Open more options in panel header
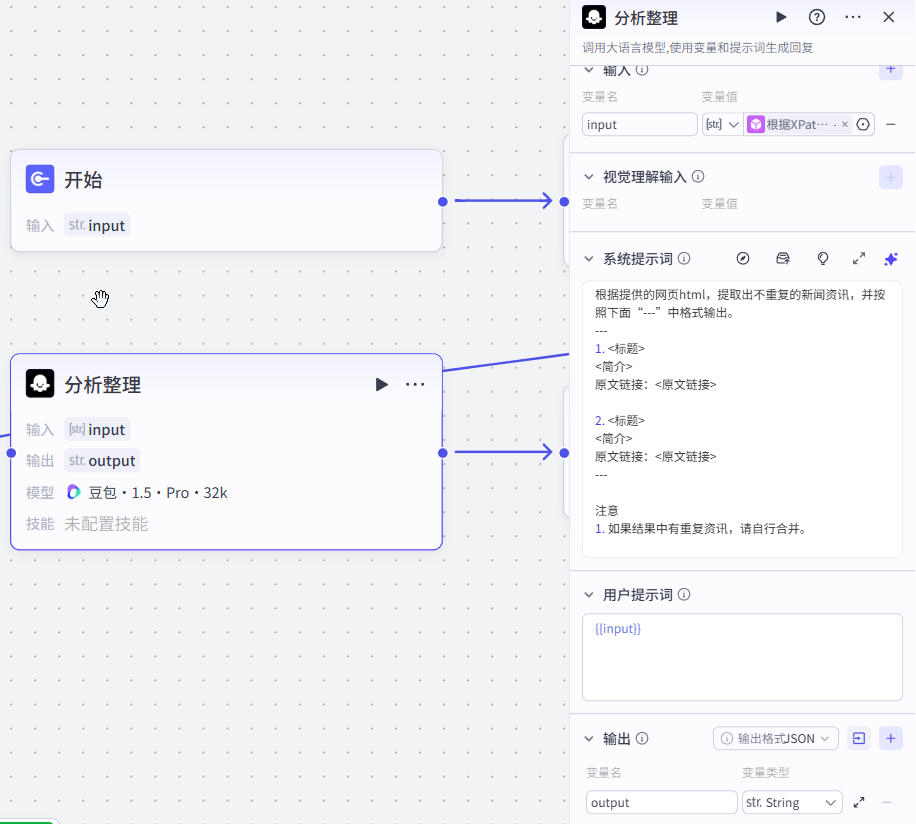The image size is (916, 824). (x=853, y=18)
